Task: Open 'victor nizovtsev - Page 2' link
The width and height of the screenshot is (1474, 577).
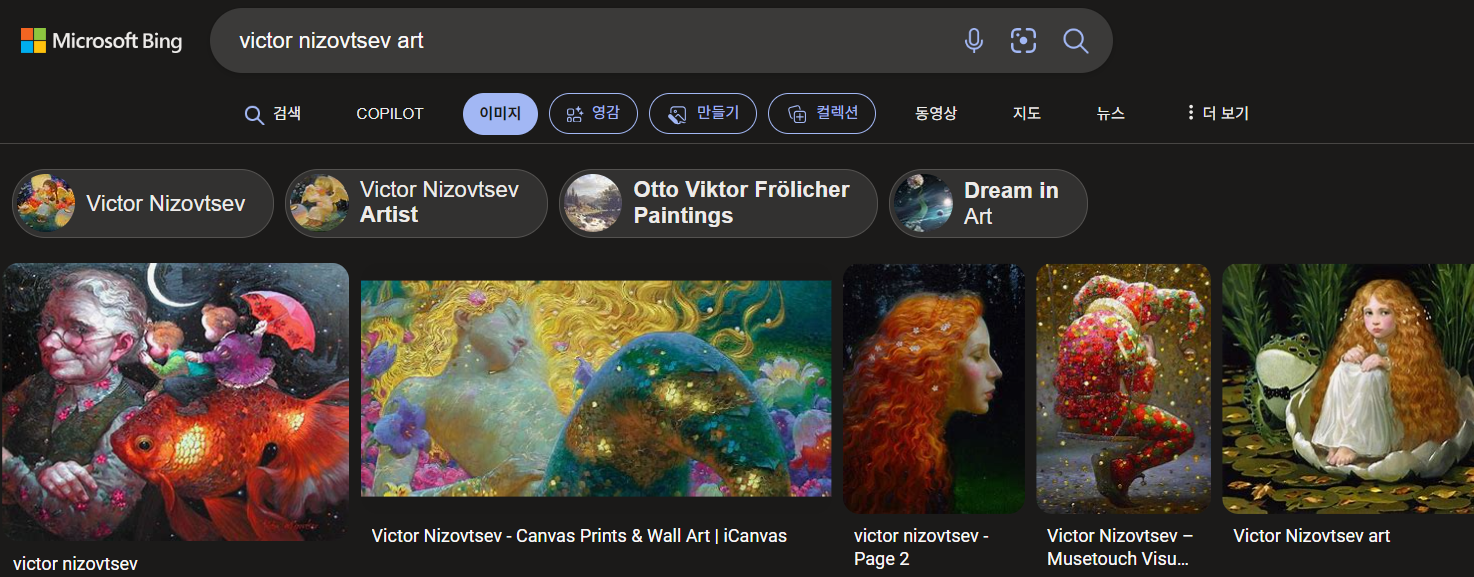Action: 921,547
